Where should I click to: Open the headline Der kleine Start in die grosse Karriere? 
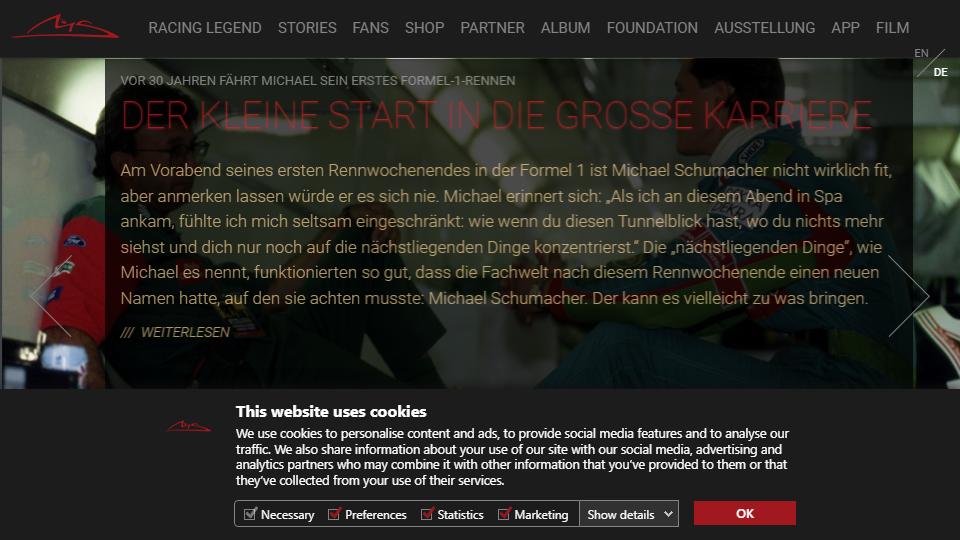(x=496, y=115)
